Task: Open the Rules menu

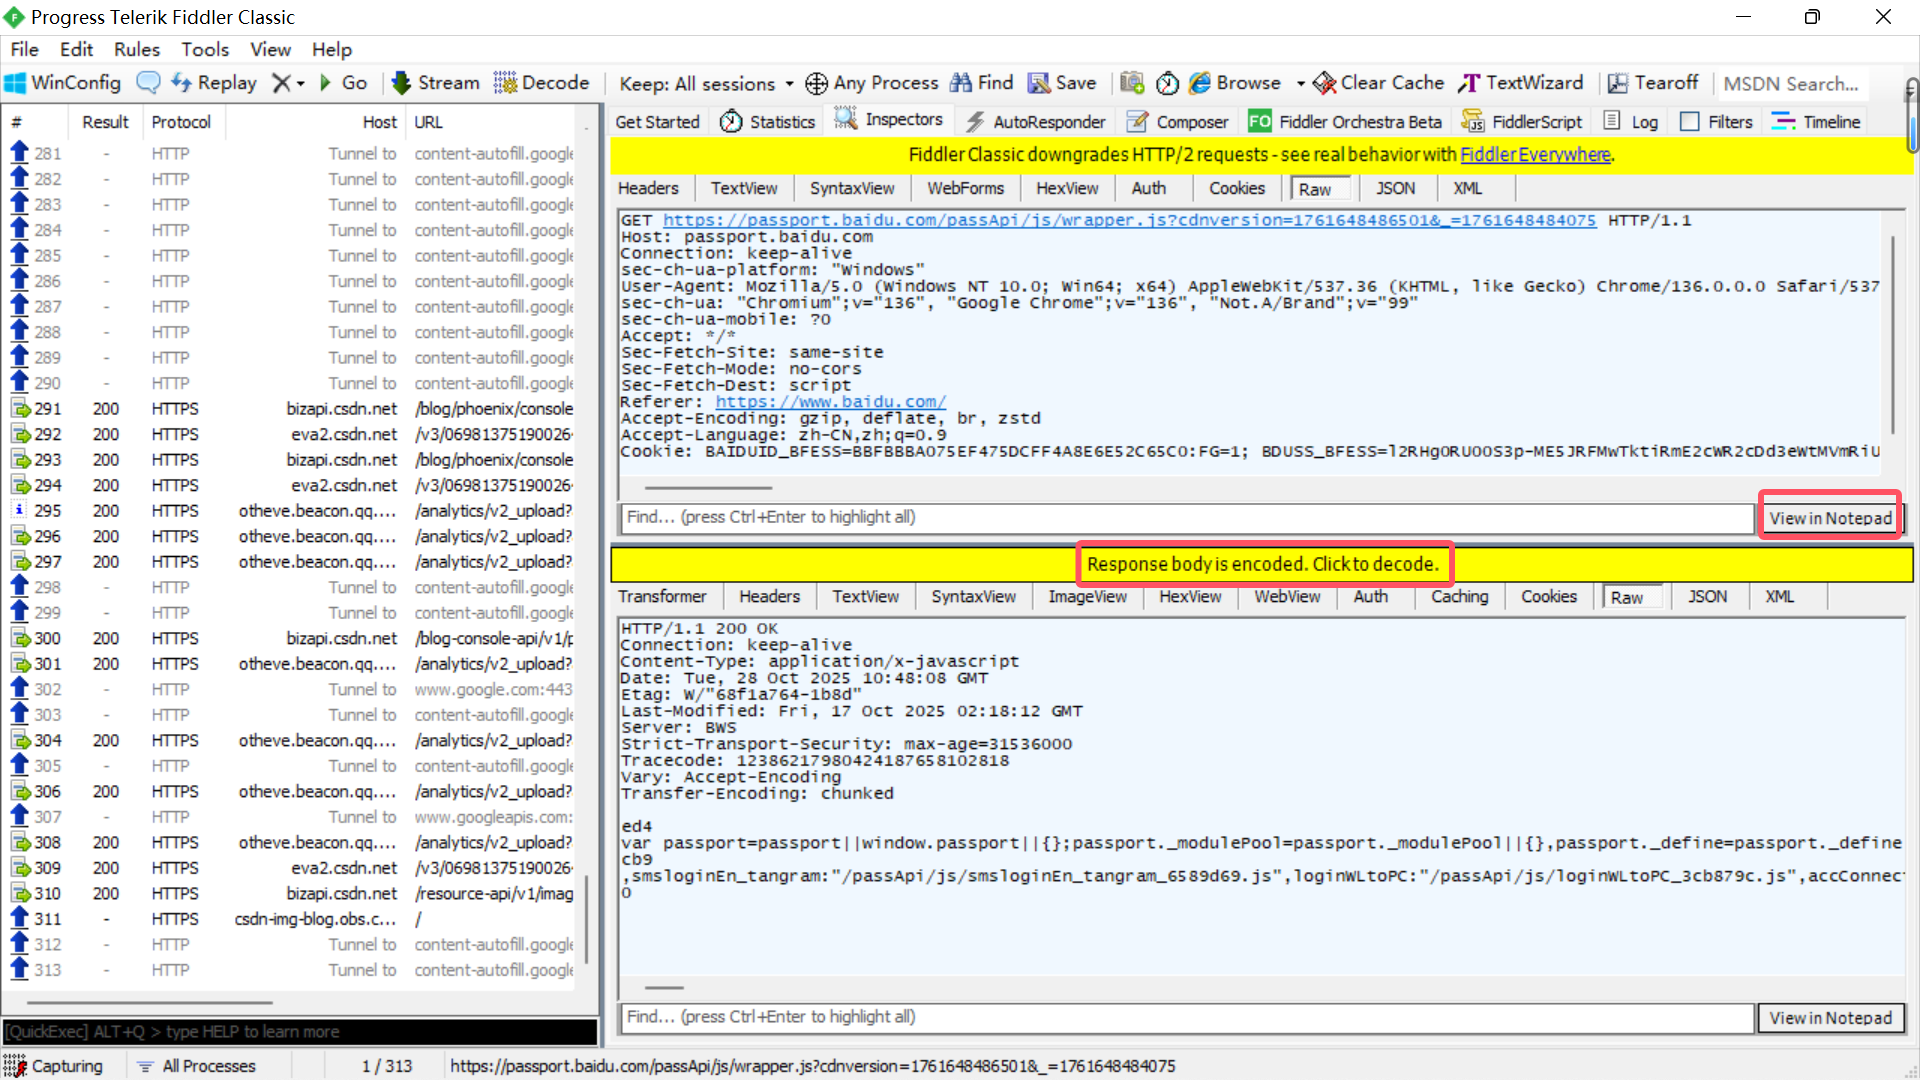Action: (x=136, y=49)
